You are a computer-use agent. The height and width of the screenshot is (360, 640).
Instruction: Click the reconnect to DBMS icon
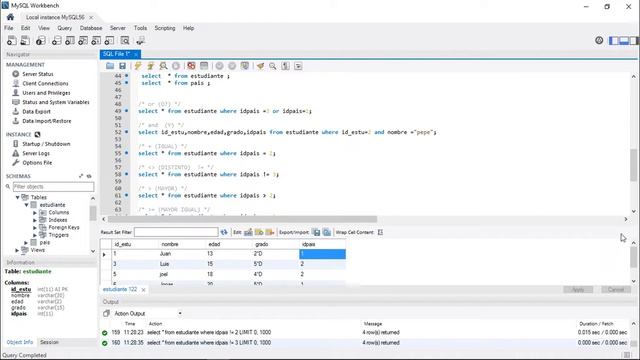(x=140, y=40)
